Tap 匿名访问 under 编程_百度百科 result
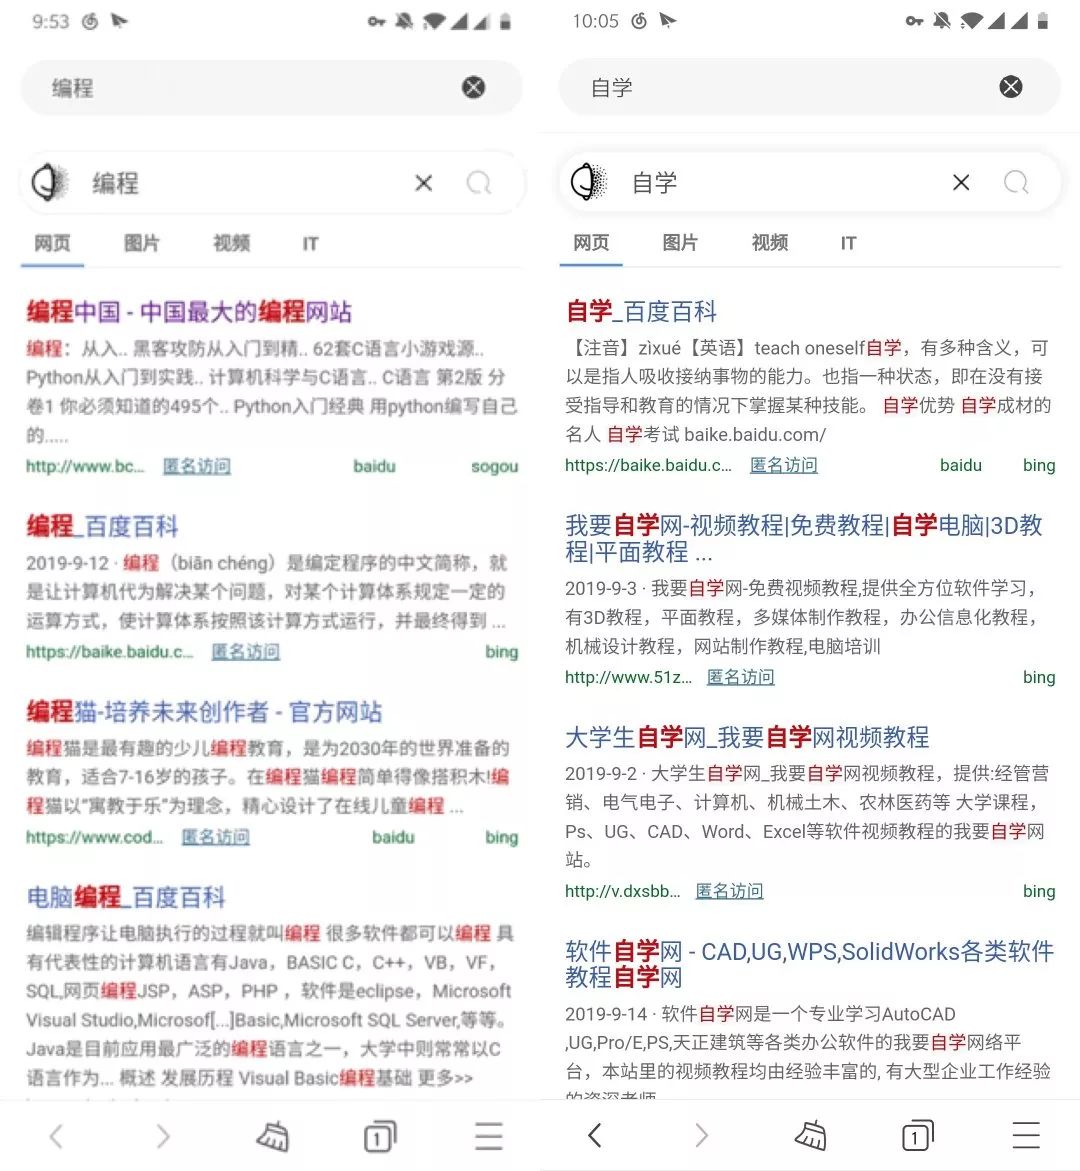The height and width of the screenshot is (1171, 1080). (246, 652)
